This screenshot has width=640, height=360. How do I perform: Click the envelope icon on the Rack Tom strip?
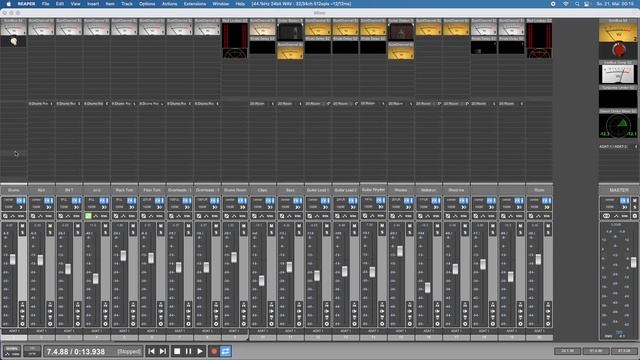pos(123,216)
